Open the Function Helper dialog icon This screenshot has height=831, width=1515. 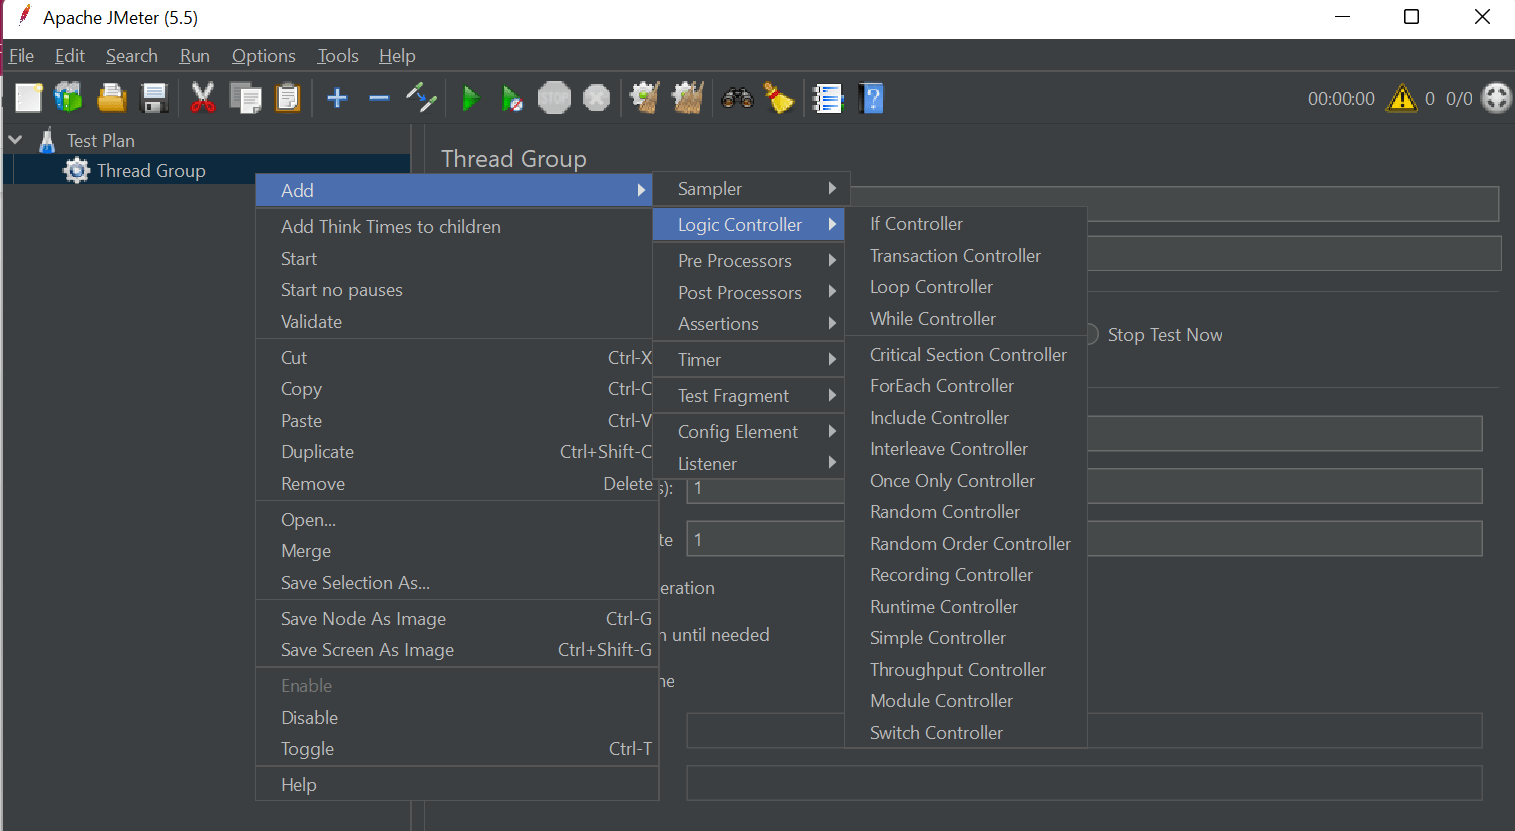tap(828, 97)
